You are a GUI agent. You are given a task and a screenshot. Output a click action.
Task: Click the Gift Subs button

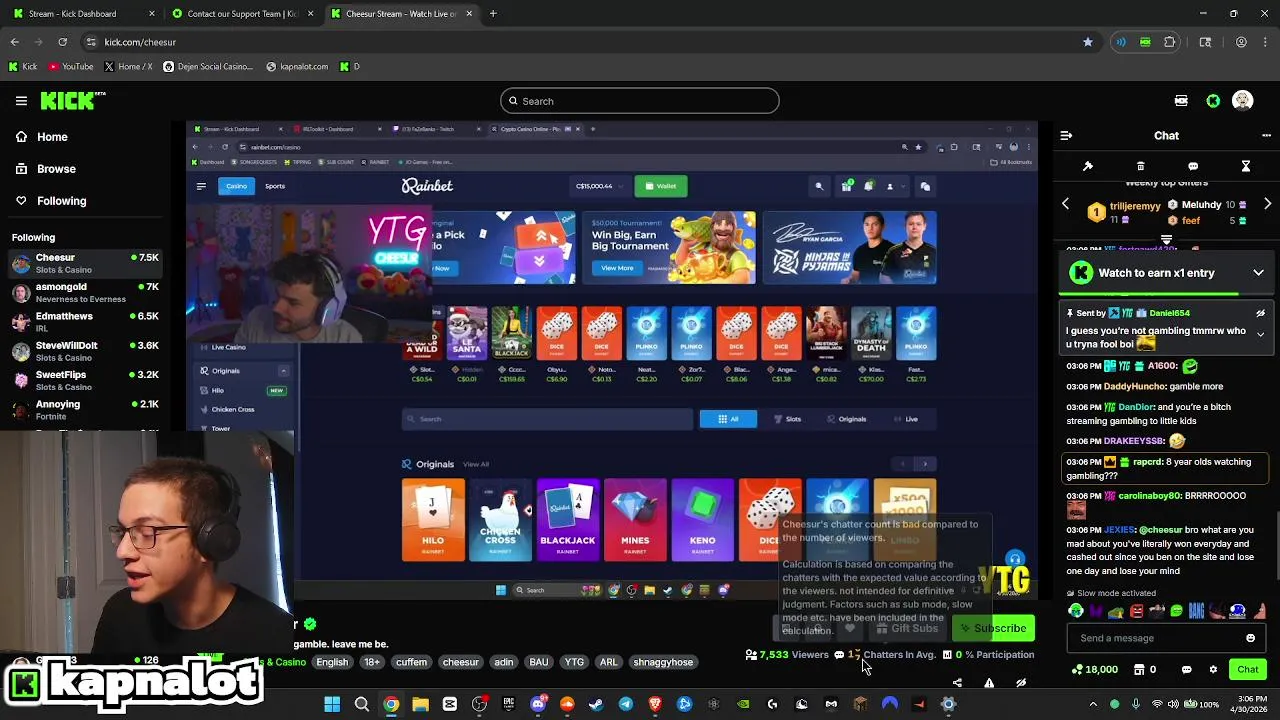coord(908,628)
